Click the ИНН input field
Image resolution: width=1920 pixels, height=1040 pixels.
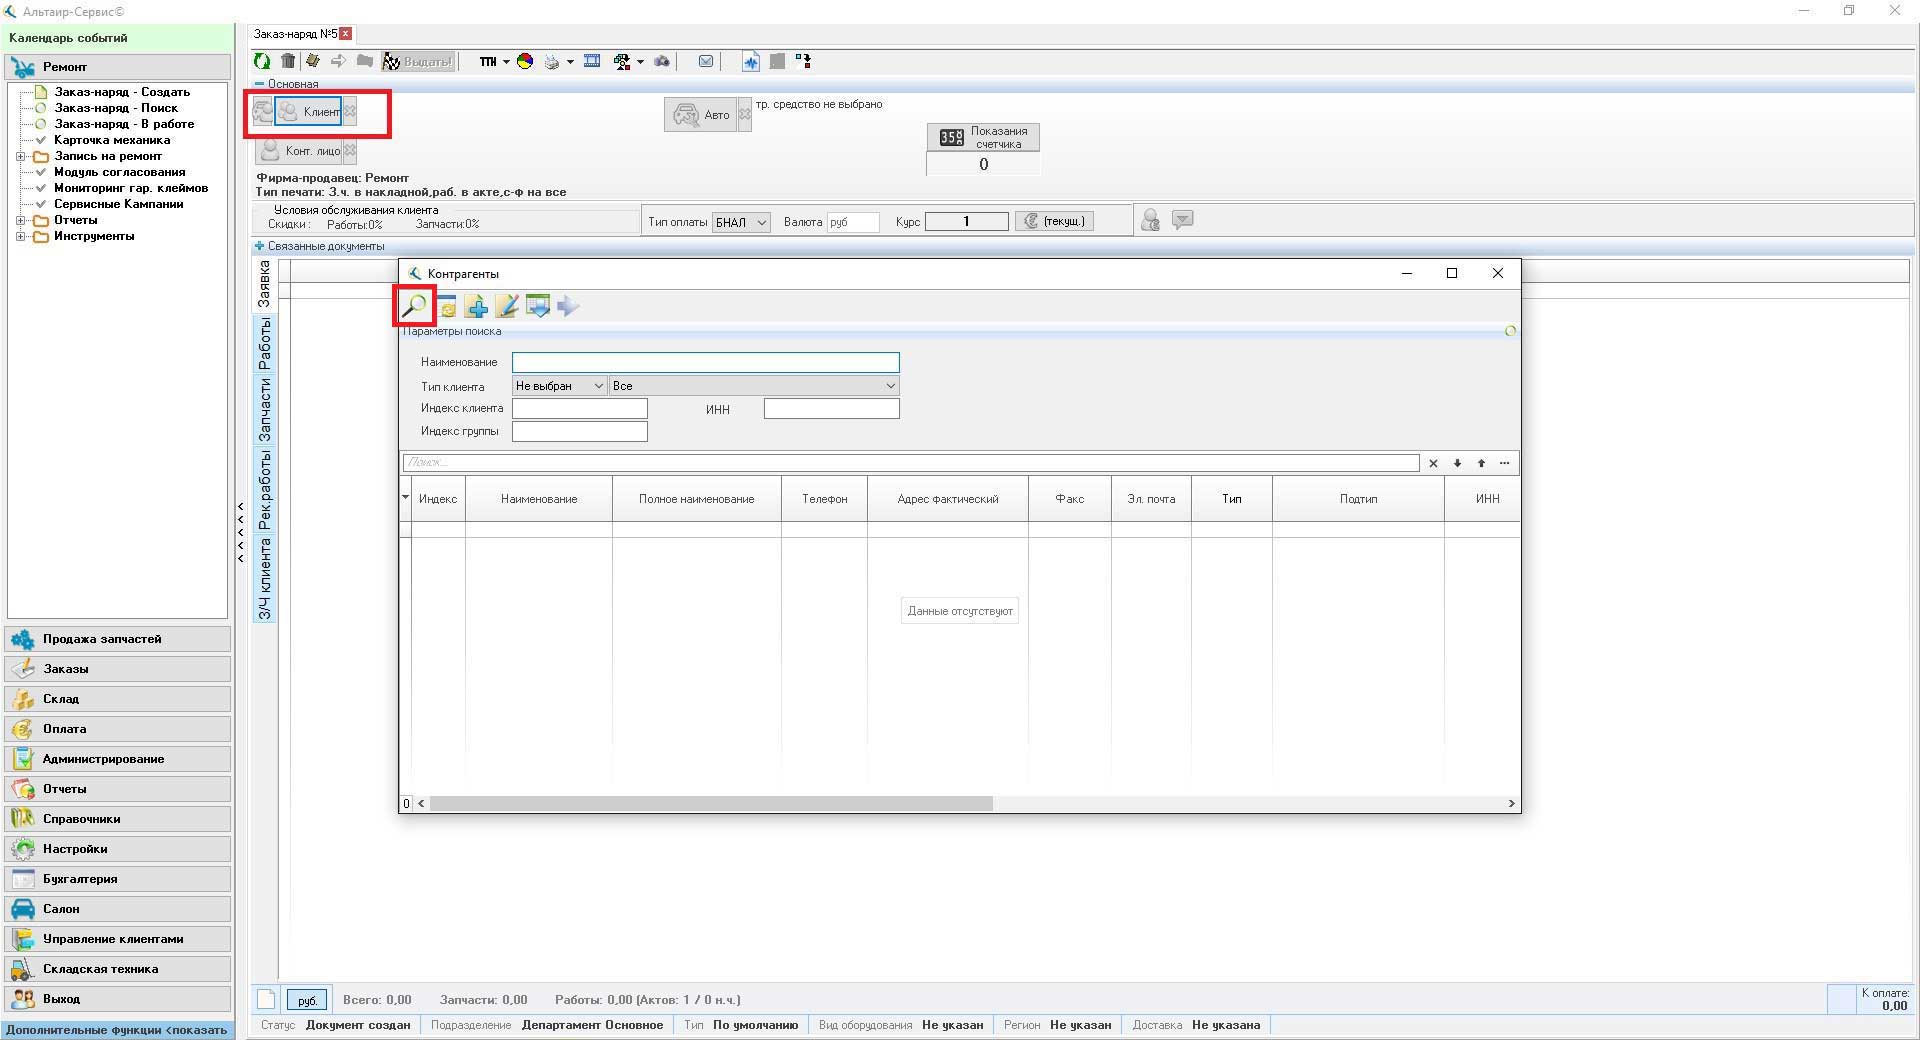[831, 409]
